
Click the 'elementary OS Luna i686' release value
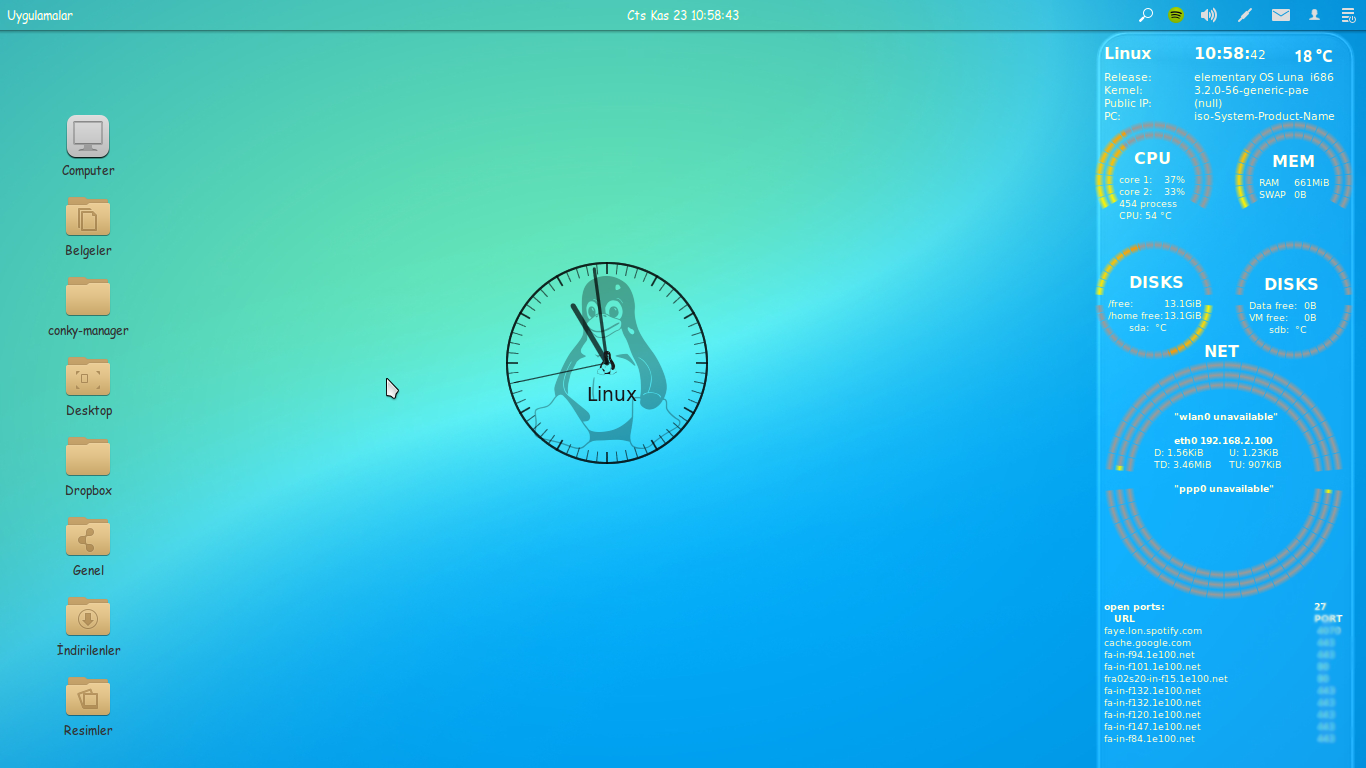tap(1264, 77)
